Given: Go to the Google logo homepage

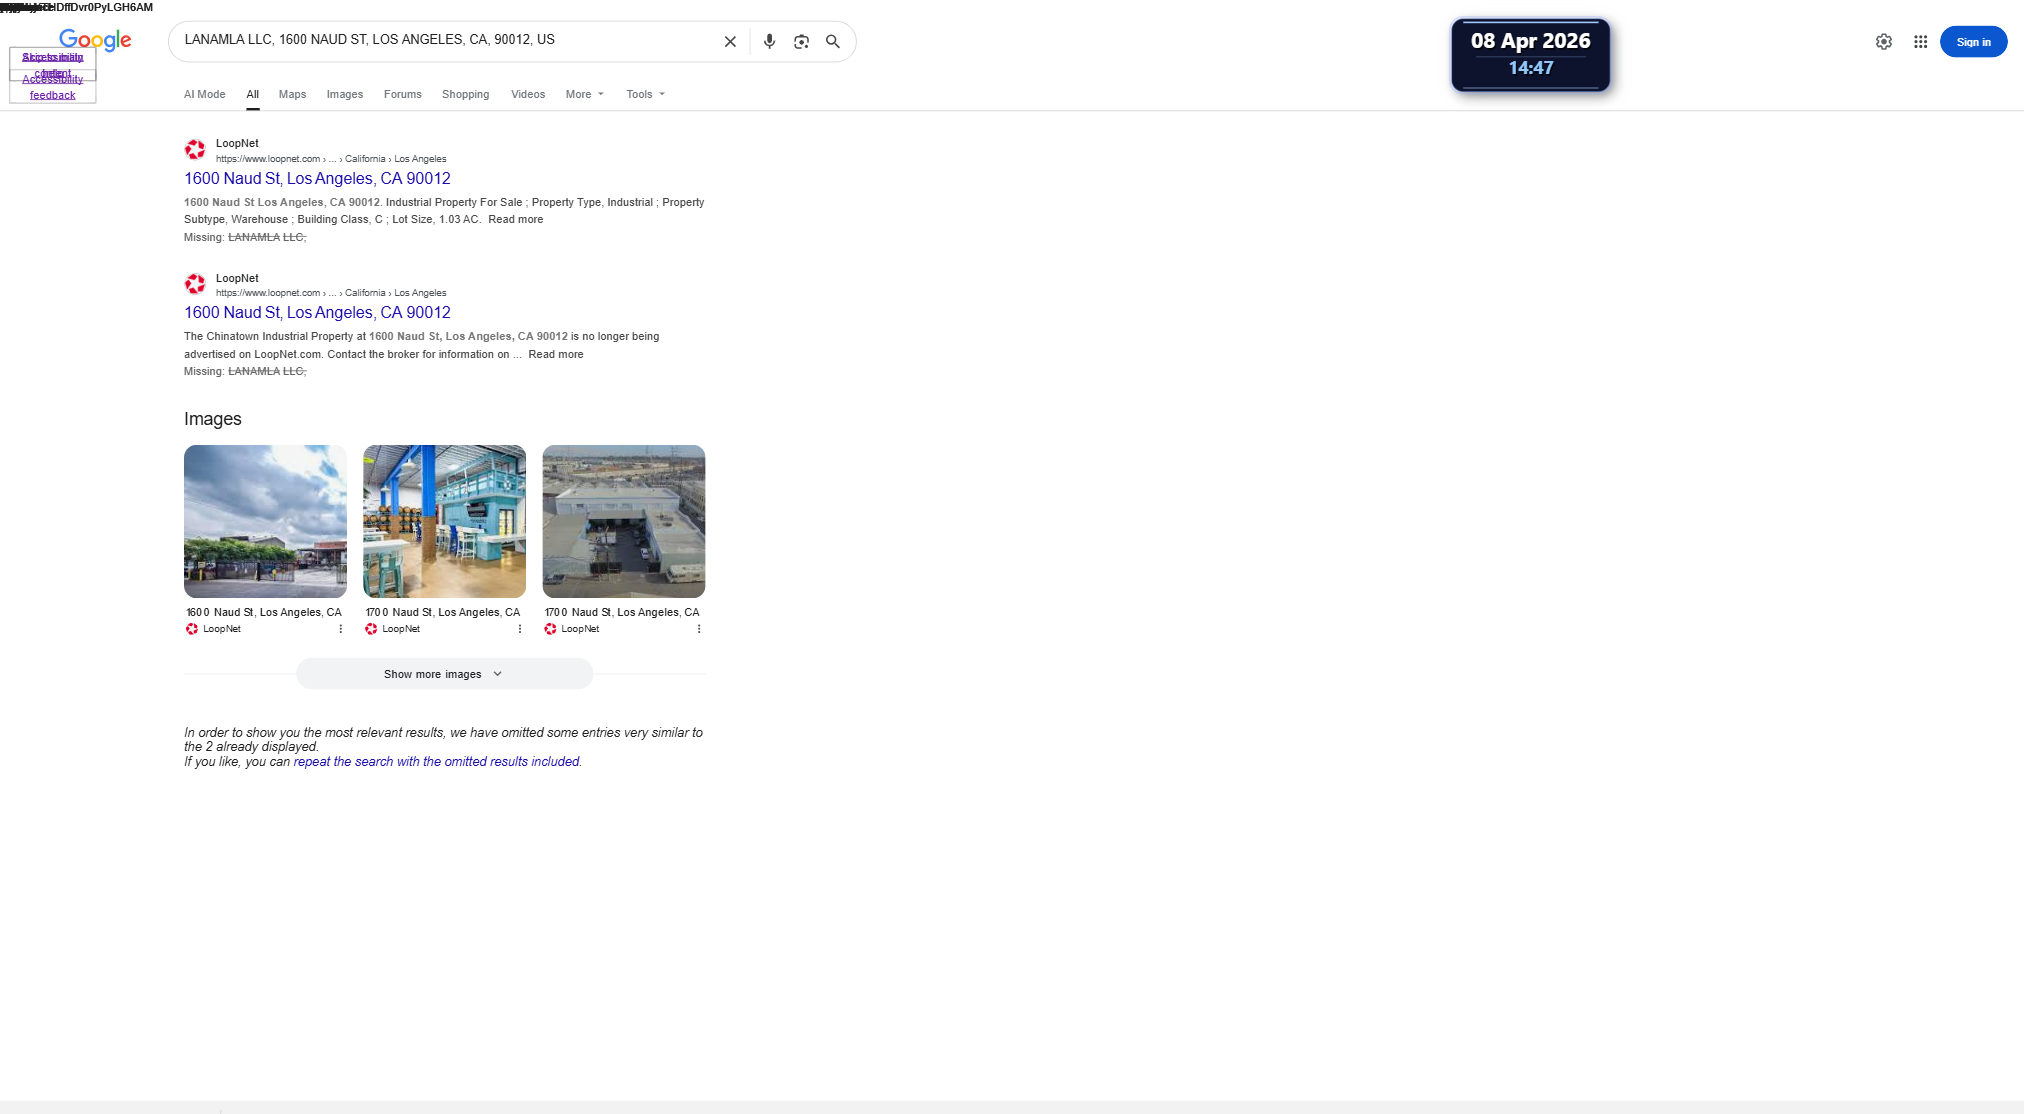Looking at the screenshot, I should (x=95, y=40).
